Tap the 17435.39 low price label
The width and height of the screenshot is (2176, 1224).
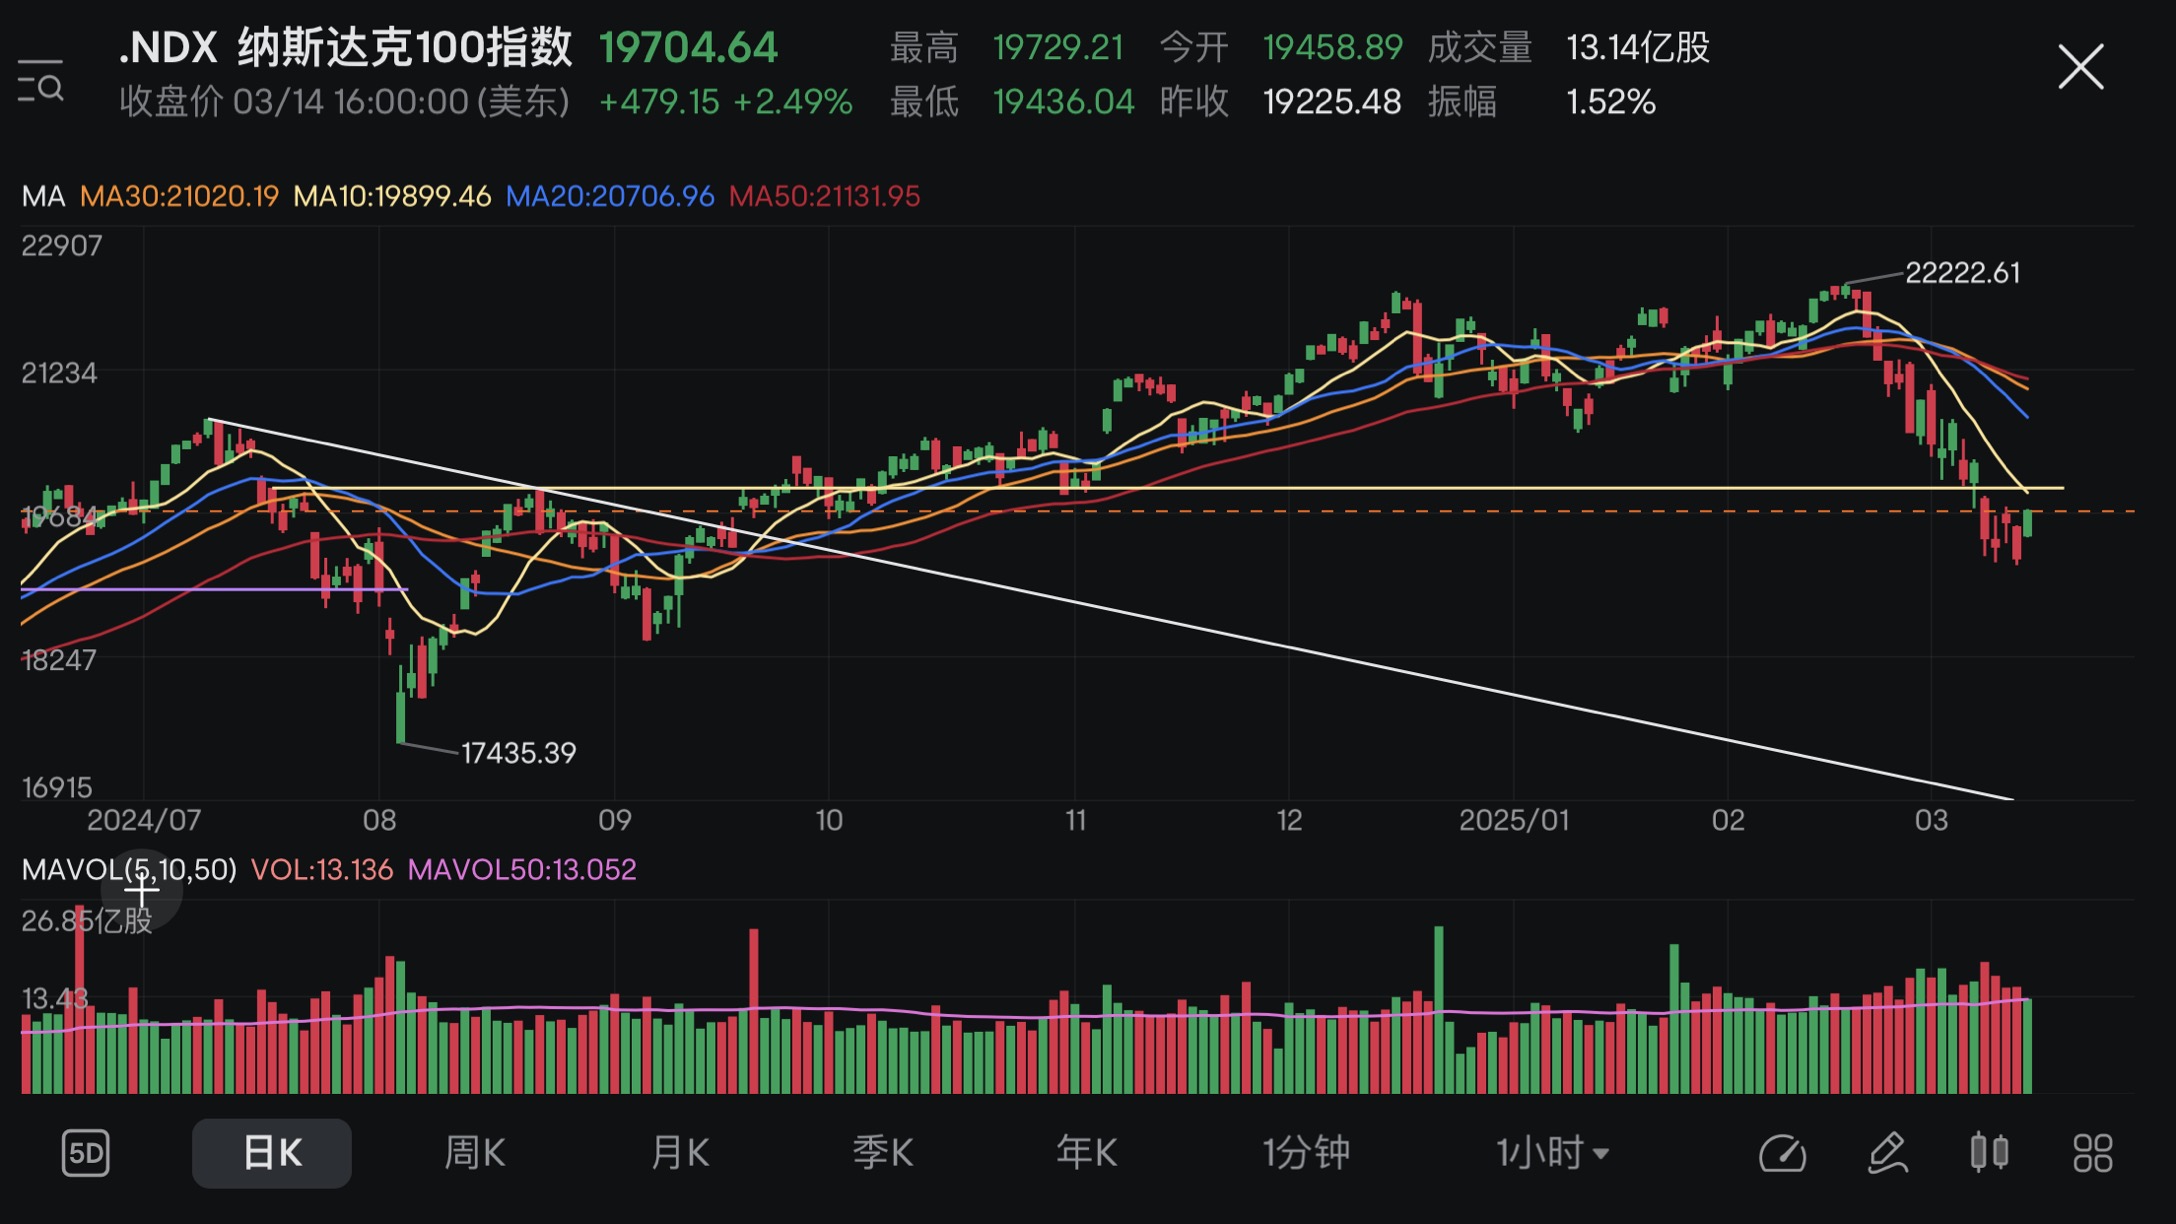coord(518,753)
